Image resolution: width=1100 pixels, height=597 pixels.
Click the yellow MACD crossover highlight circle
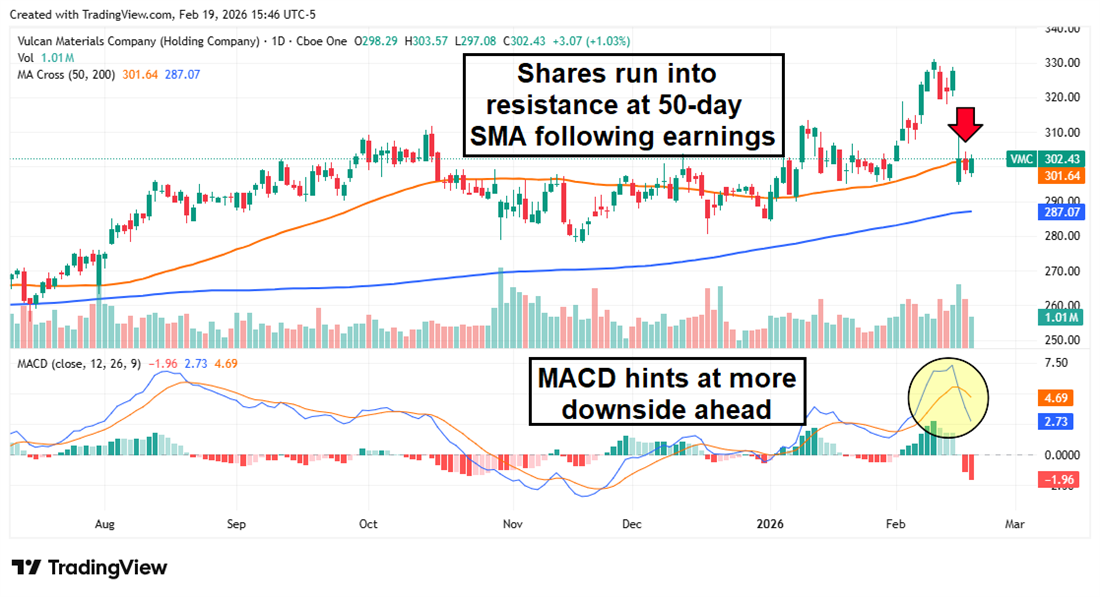[948, 397]
